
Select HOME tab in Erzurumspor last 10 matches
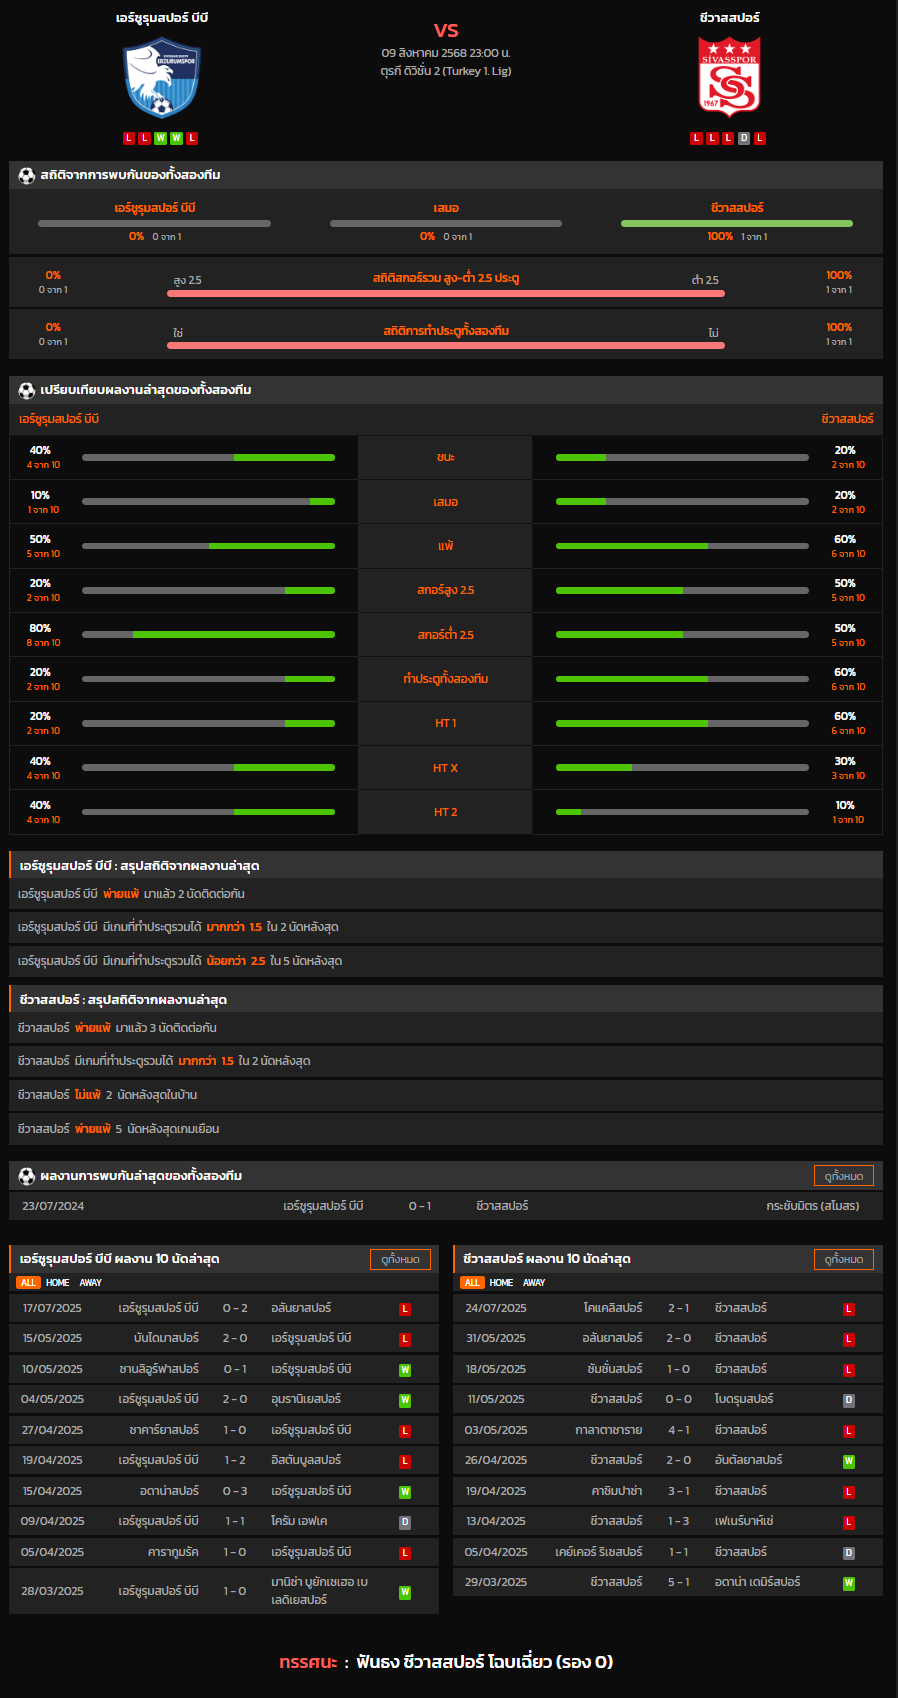[58, 1283]
